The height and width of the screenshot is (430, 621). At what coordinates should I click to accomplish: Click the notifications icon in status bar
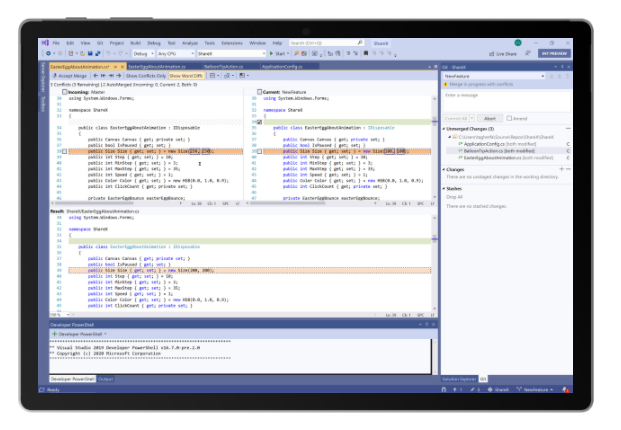(x=566, y=390)
